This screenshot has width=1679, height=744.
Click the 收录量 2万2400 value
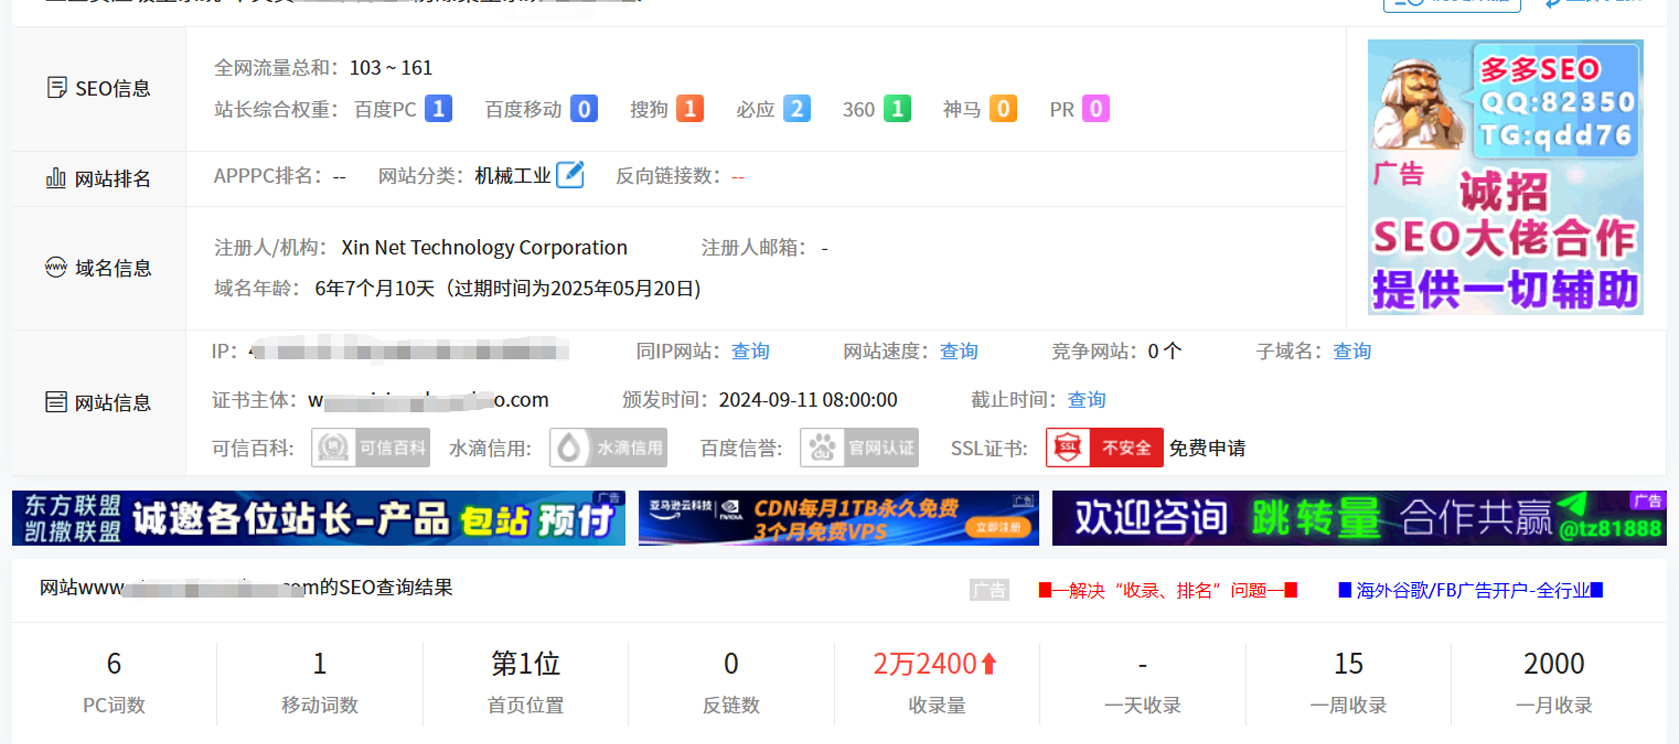(x=924, y=663)
